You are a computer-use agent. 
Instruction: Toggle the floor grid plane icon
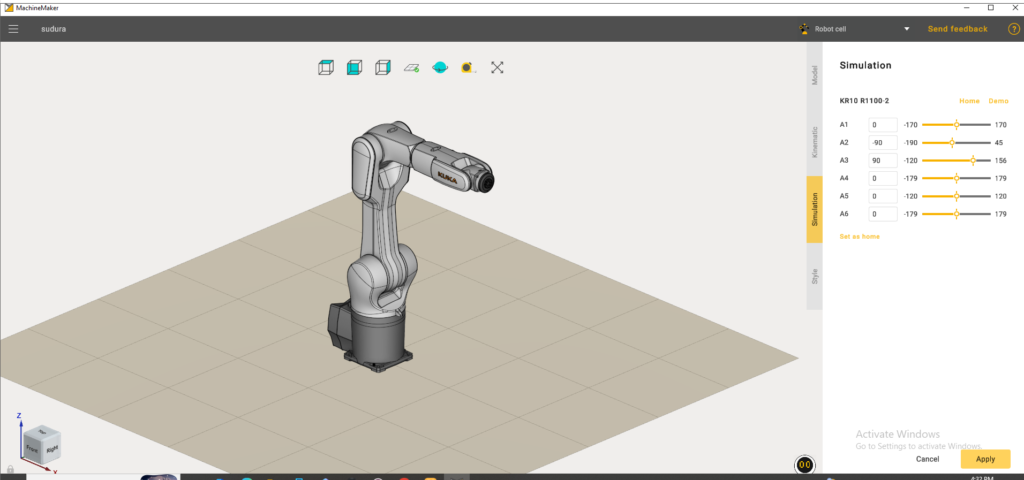click(x=411, y=67)
